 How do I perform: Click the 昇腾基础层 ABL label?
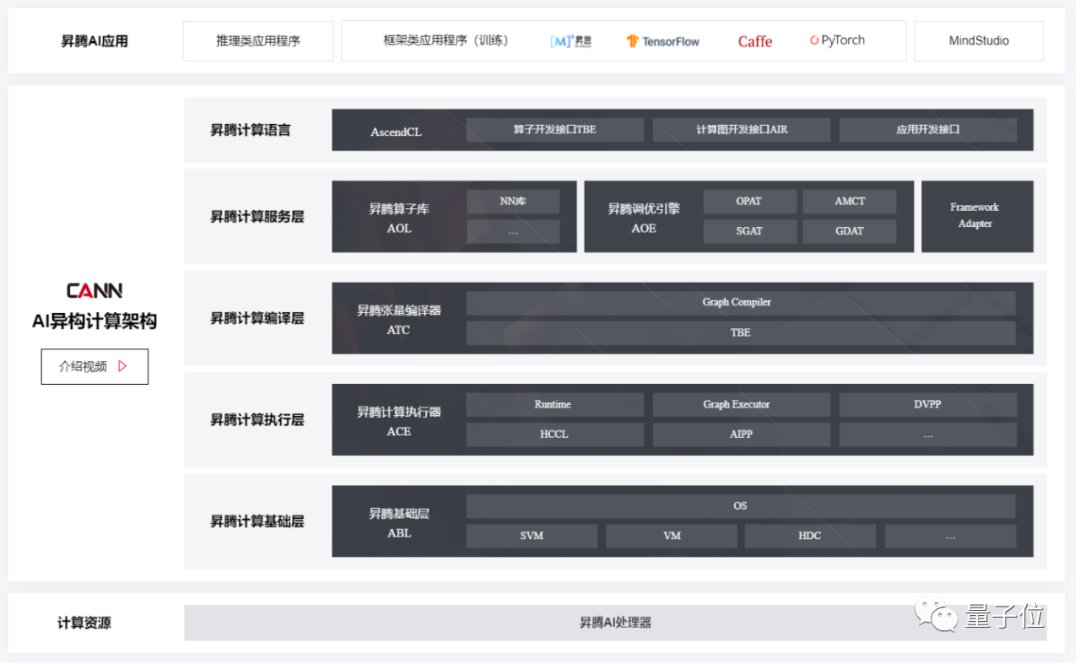(x=399, y=523)
